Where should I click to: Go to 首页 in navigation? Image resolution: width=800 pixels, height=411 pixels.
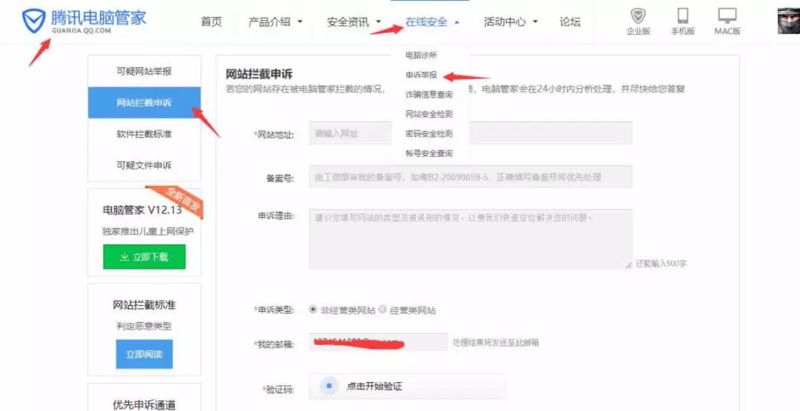(x=211, y=22)
